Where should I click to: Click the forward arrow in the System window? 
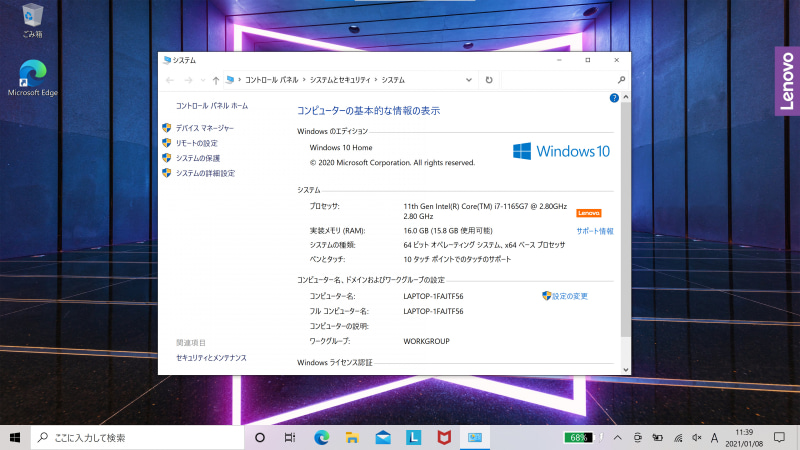(x=188, y=80)
